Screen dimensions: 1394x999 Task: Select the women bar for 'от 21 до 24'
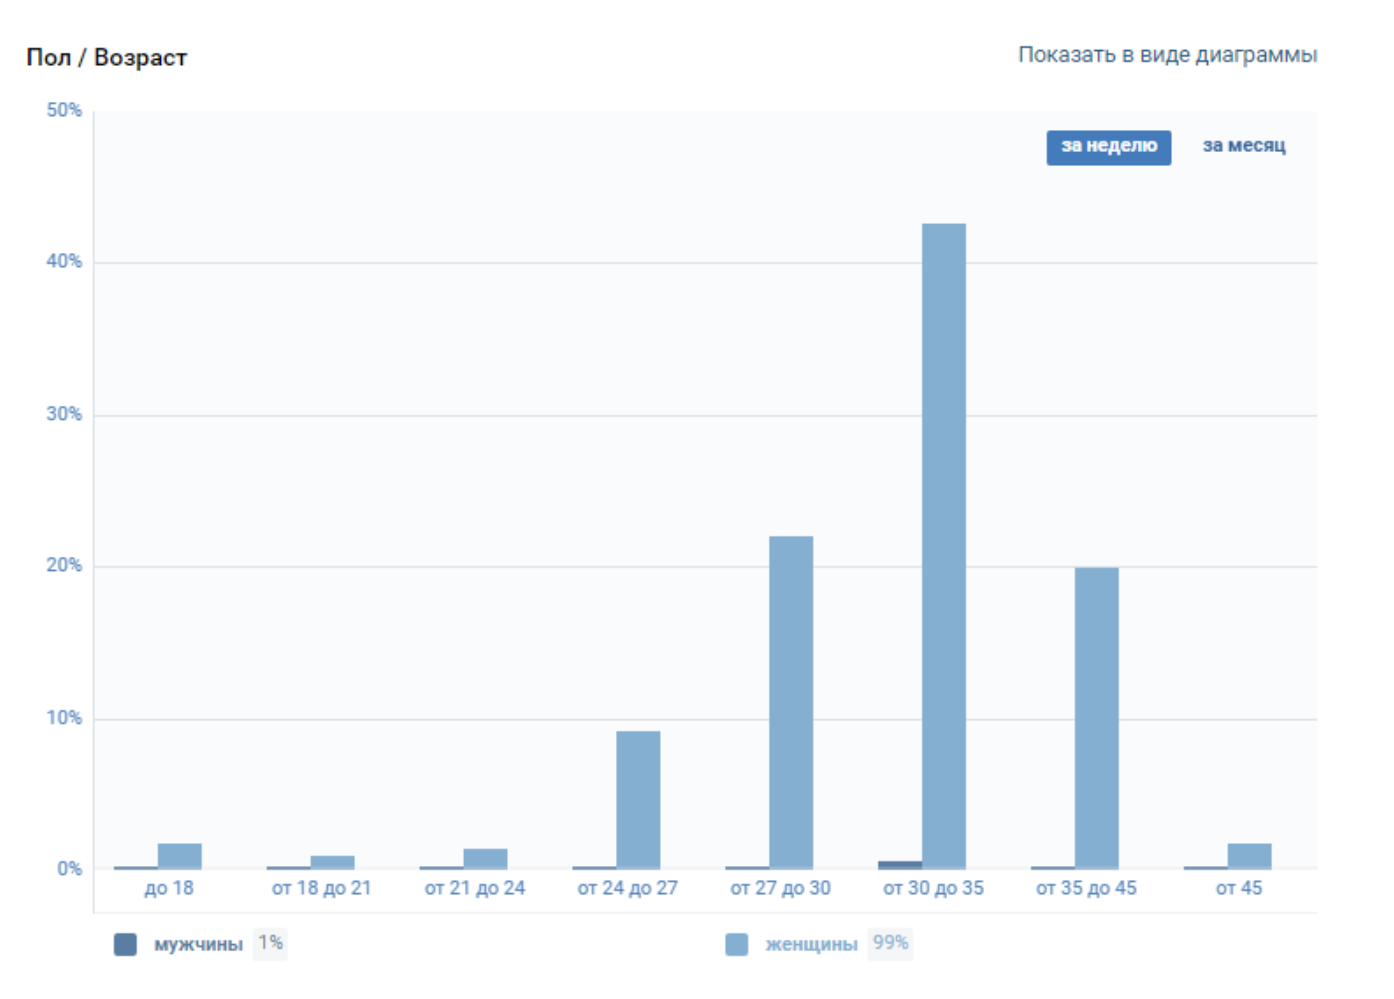[485, 859]
